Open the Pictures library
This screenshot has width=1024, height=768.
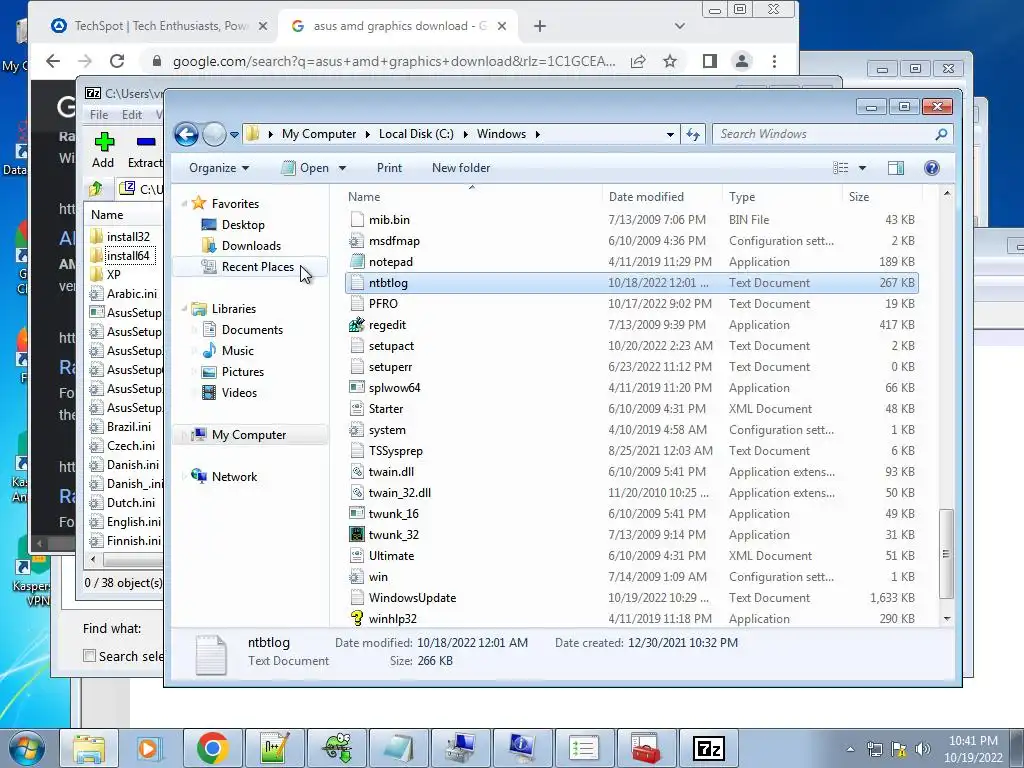click(242, 372)
